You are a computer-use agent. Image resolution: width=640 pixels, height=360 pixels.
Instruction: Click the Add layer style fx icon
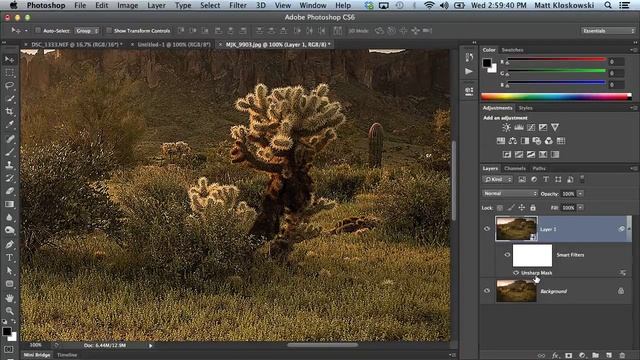(555, 356)
